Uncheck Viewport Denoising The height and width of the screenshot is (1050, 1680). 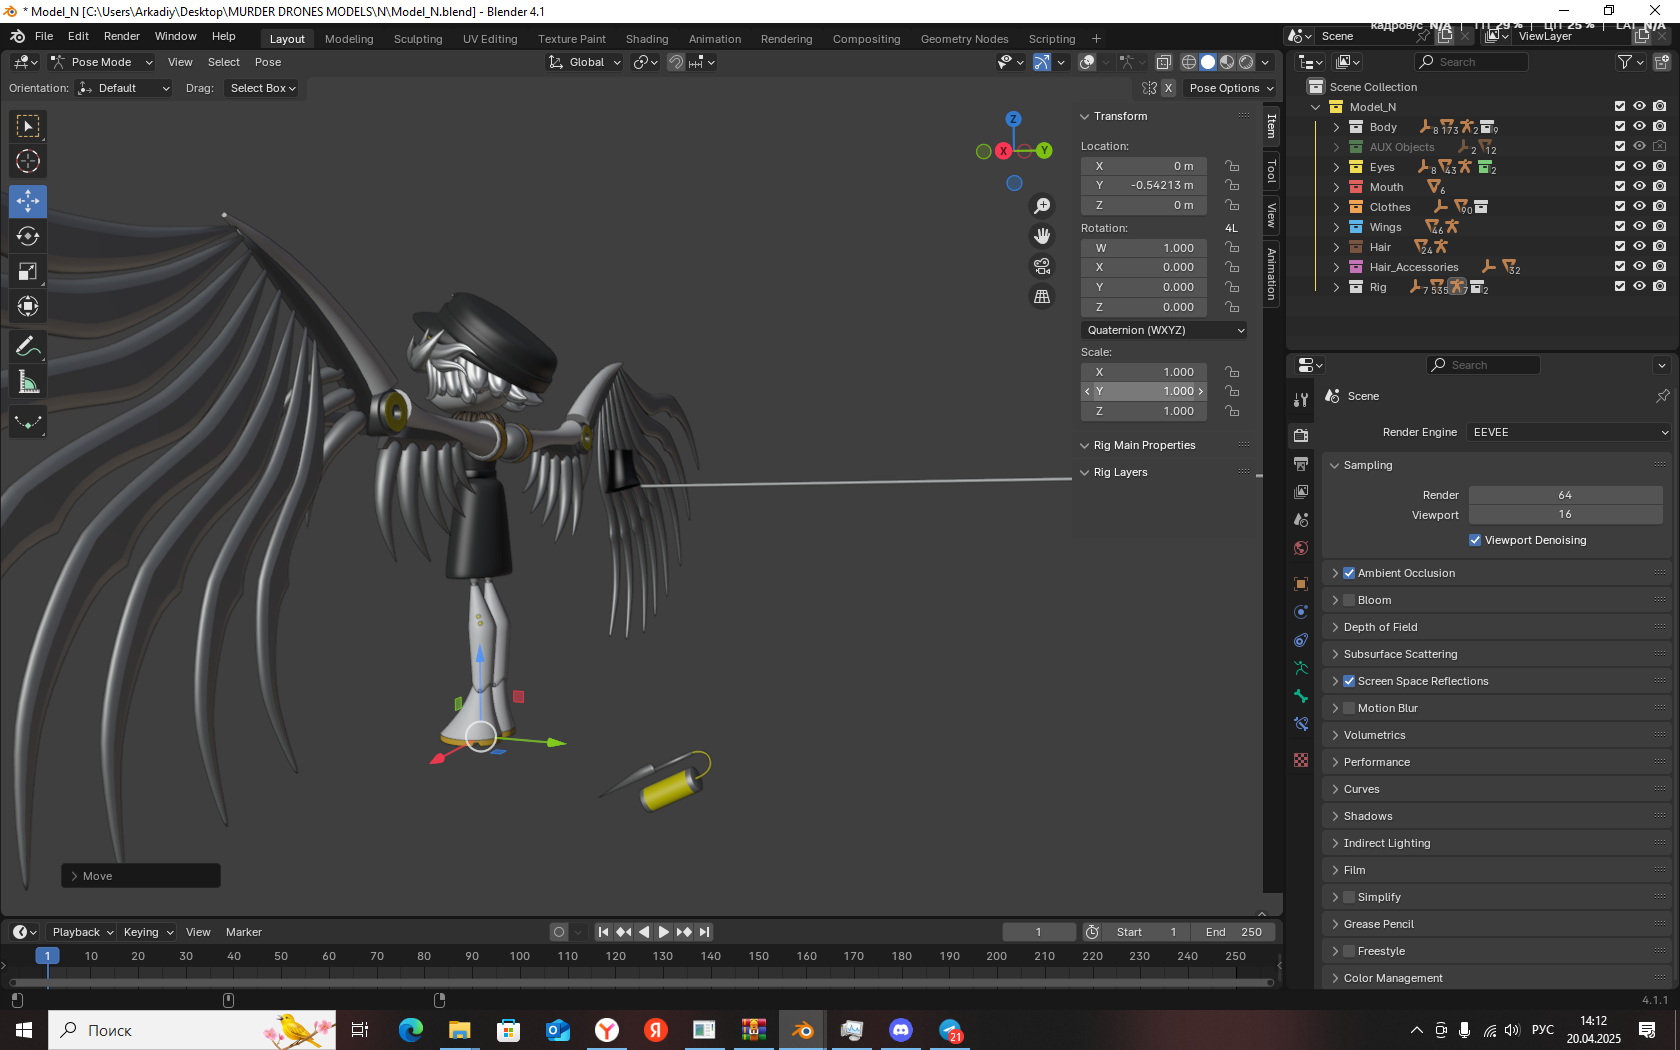[x=1475, y=540]
